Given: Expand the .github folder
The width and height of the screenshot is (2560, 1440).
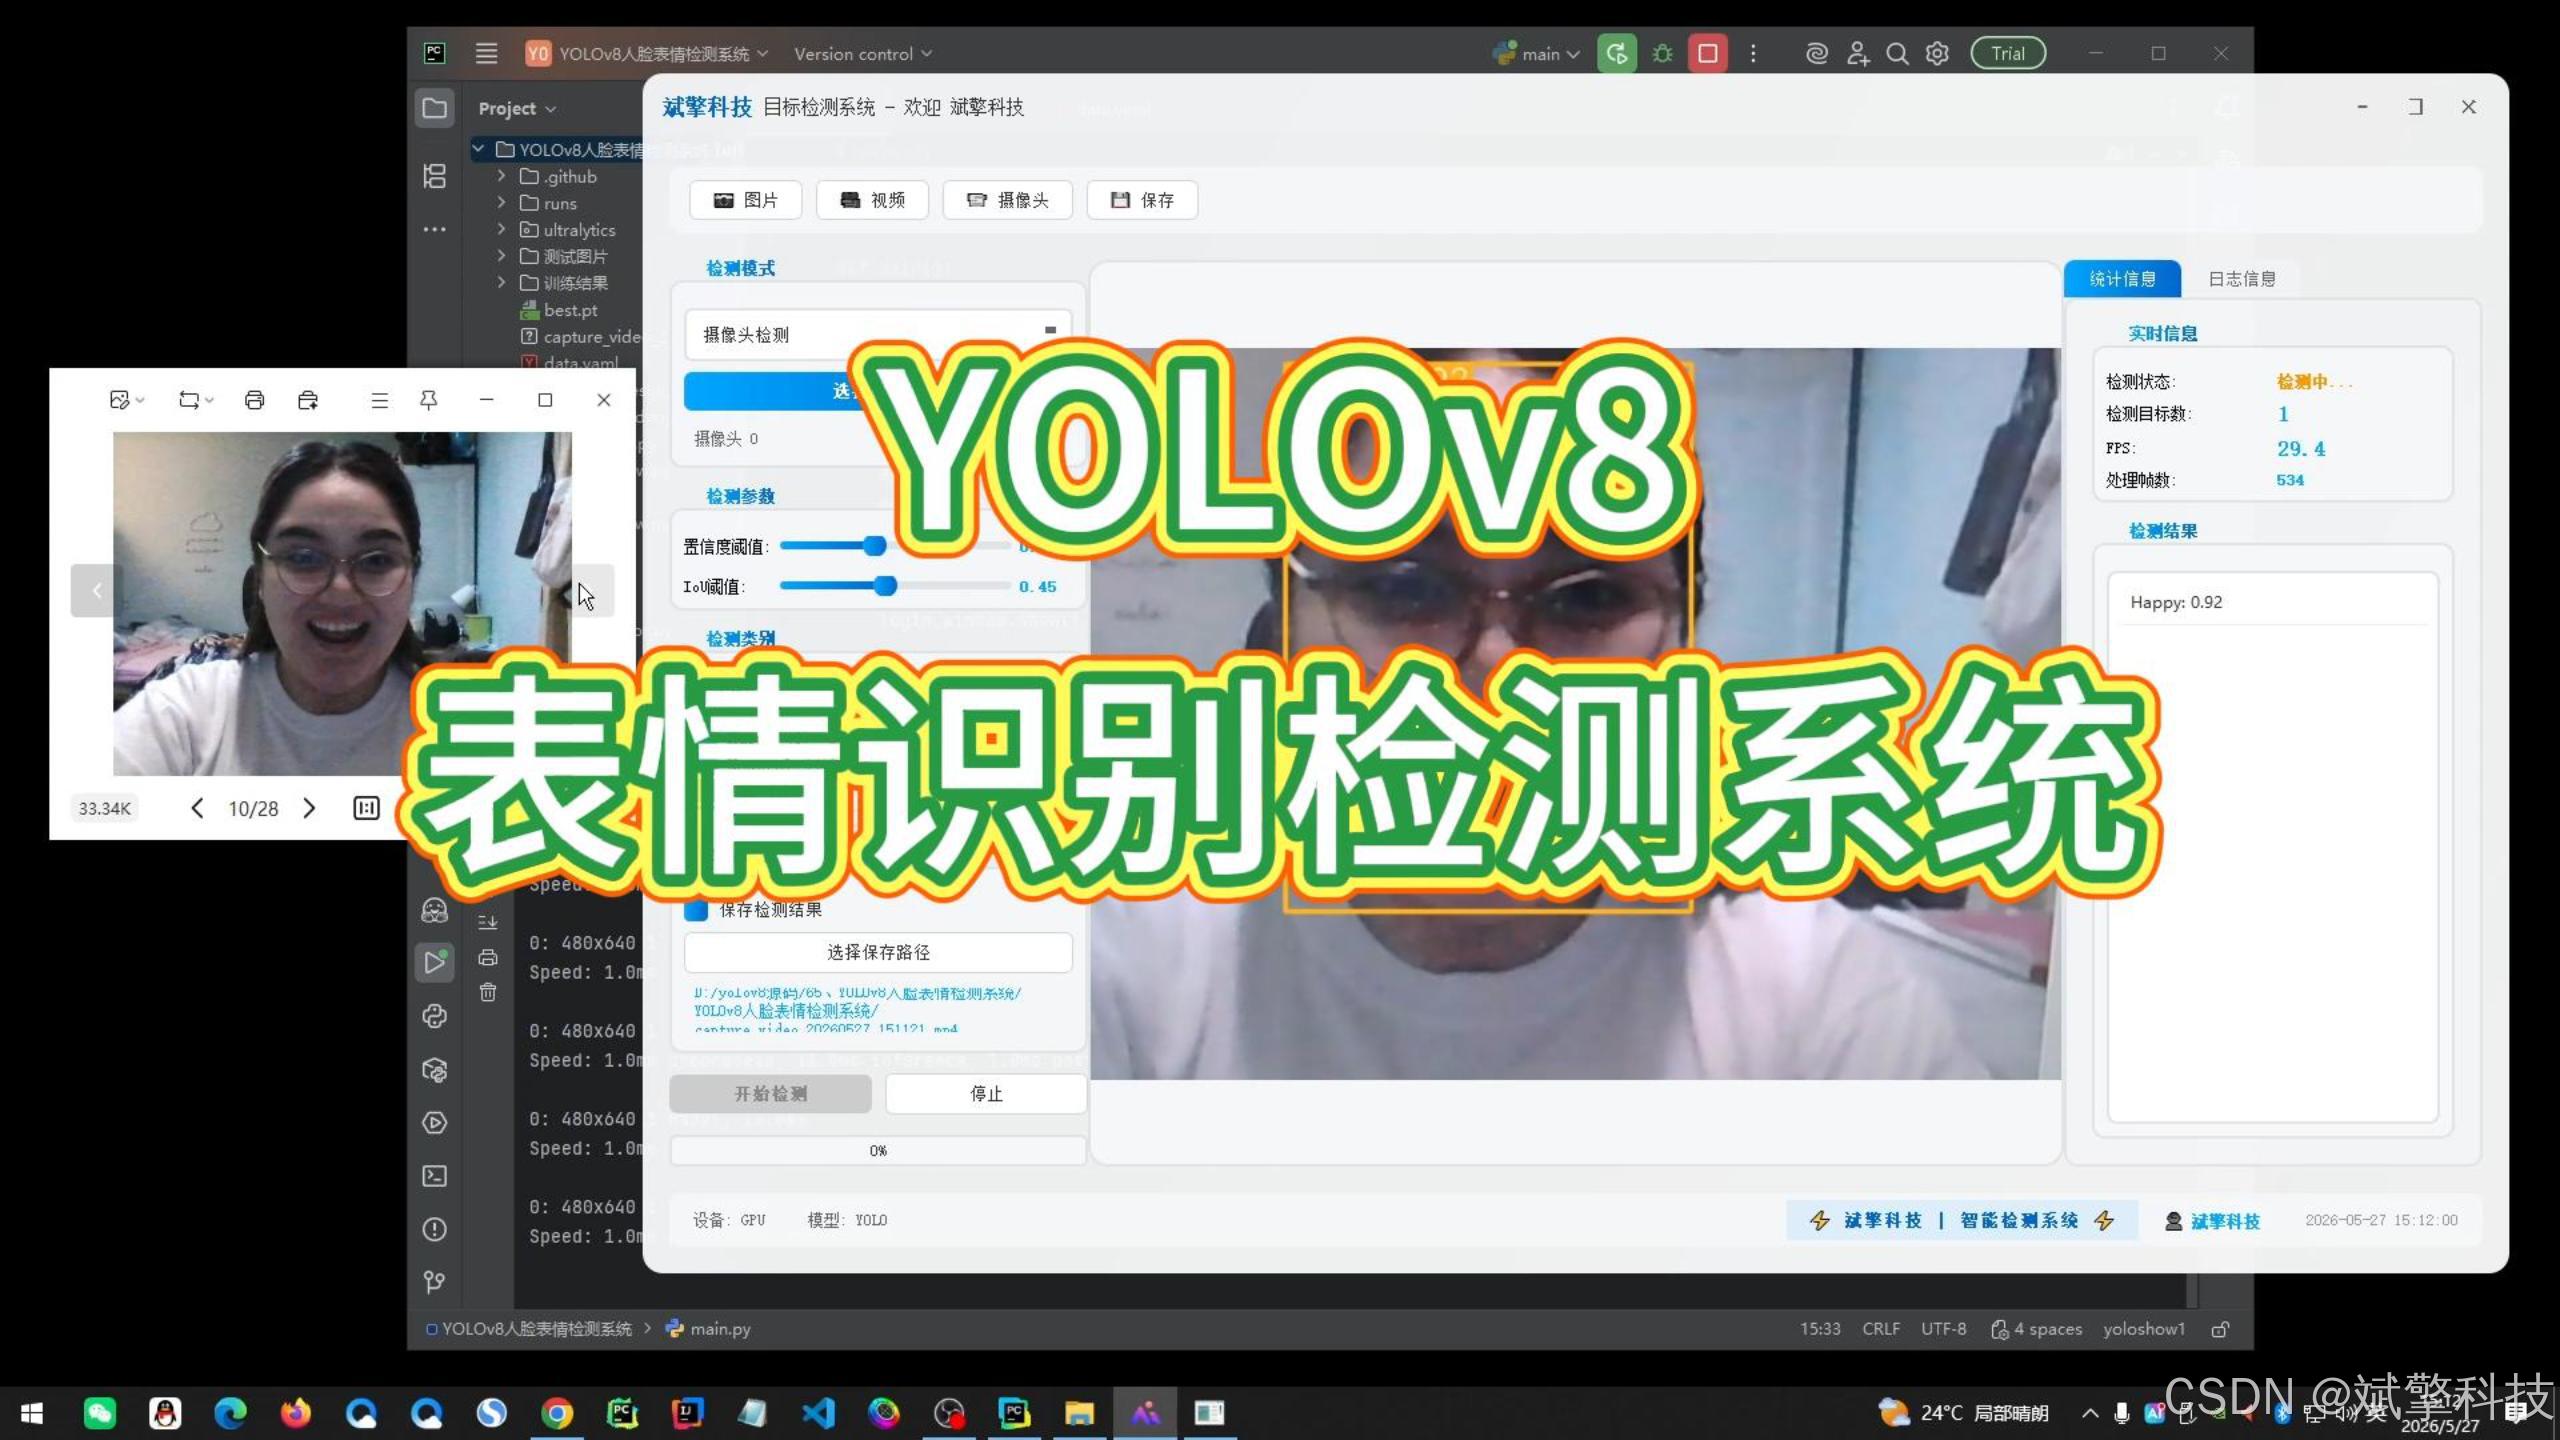Looking at the screenshot, I should pos(501,176).
